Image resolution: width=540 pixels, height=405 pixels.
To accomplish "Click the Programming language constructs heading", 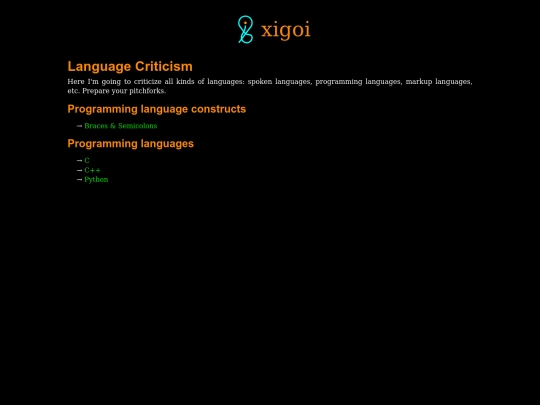I will (157, 109).
